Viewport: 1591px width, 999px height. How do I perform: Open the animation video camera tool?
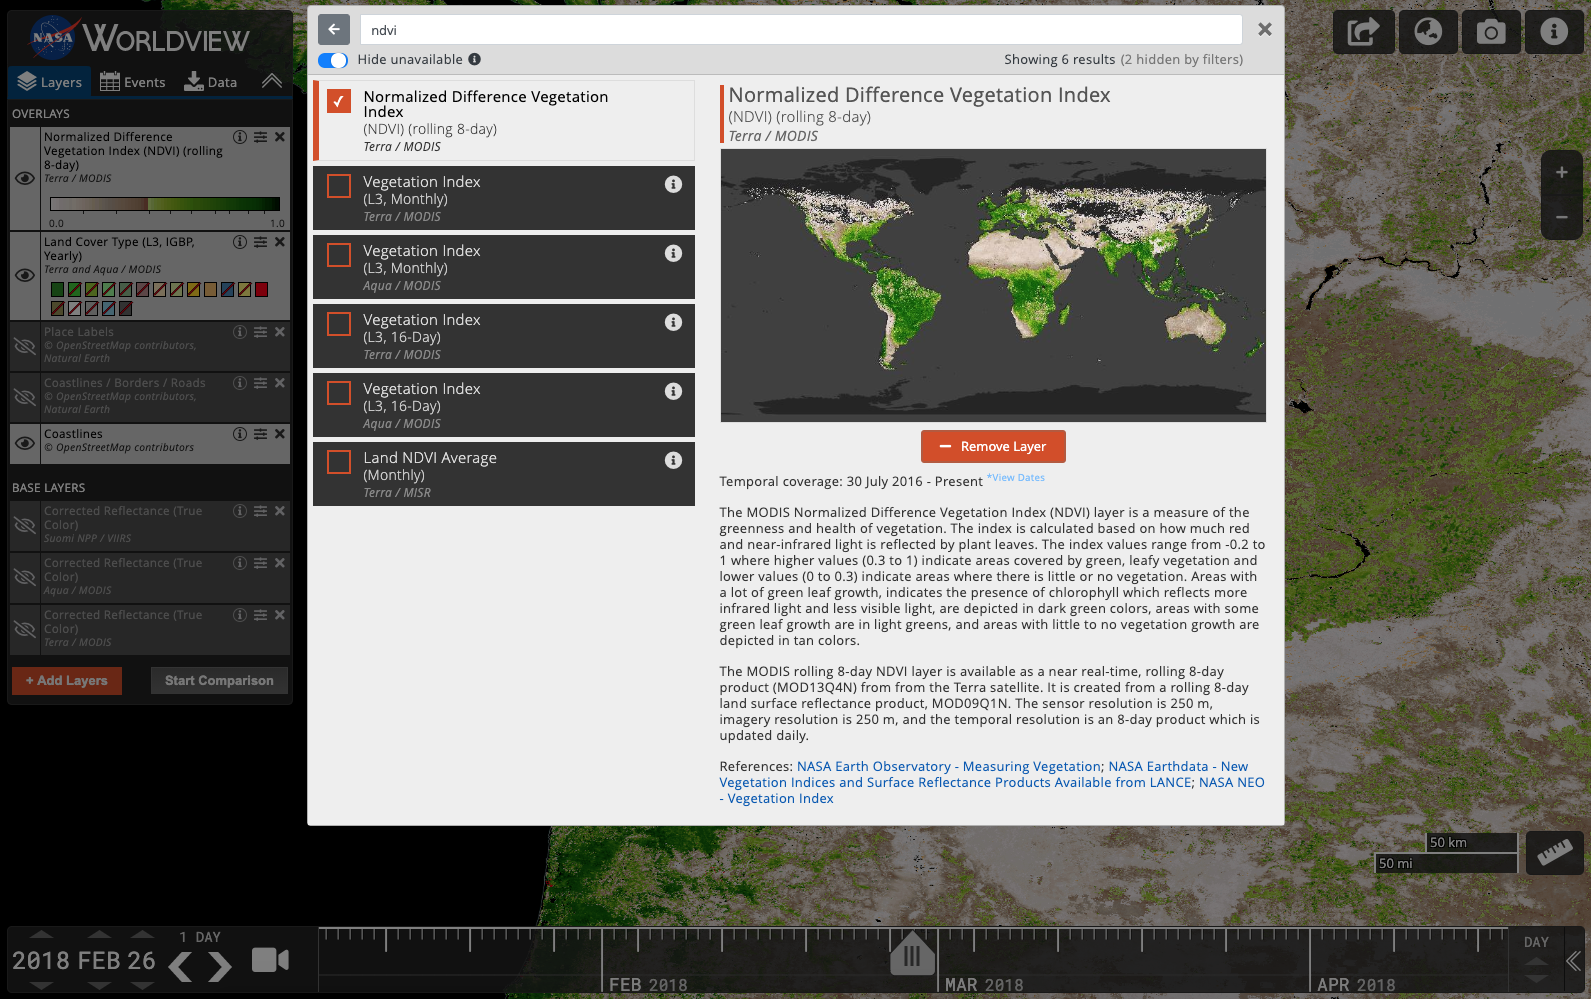[270, 960]
